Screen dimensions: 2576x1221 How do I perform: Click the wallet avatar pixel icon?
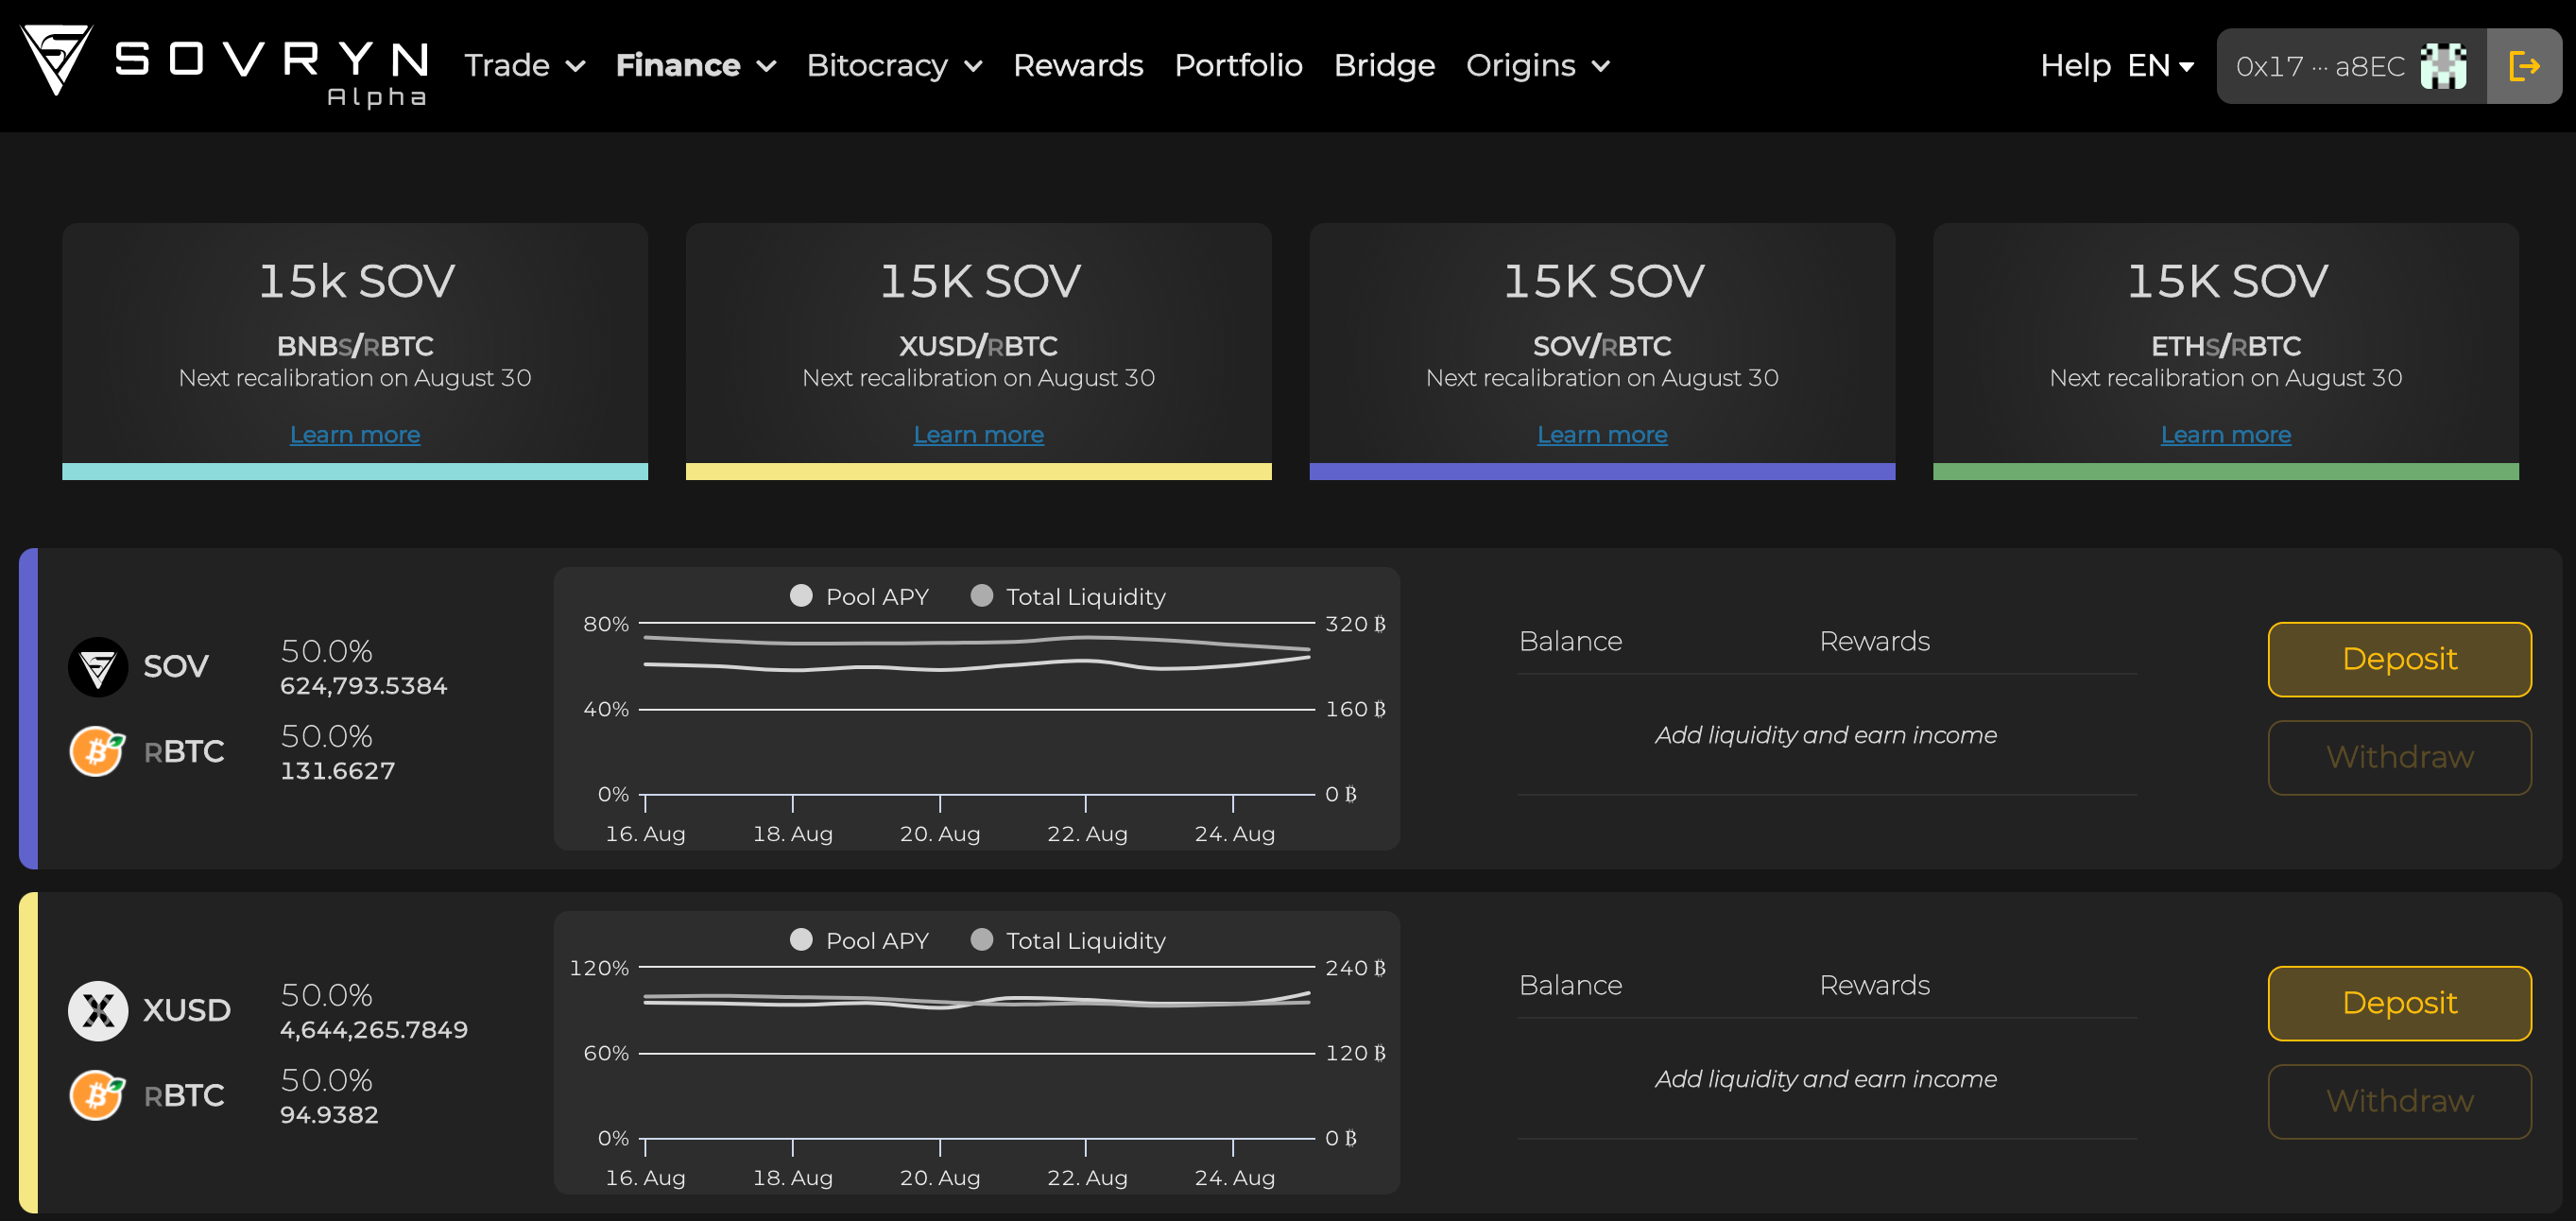pyautogui.click(x=2444, y=66)
